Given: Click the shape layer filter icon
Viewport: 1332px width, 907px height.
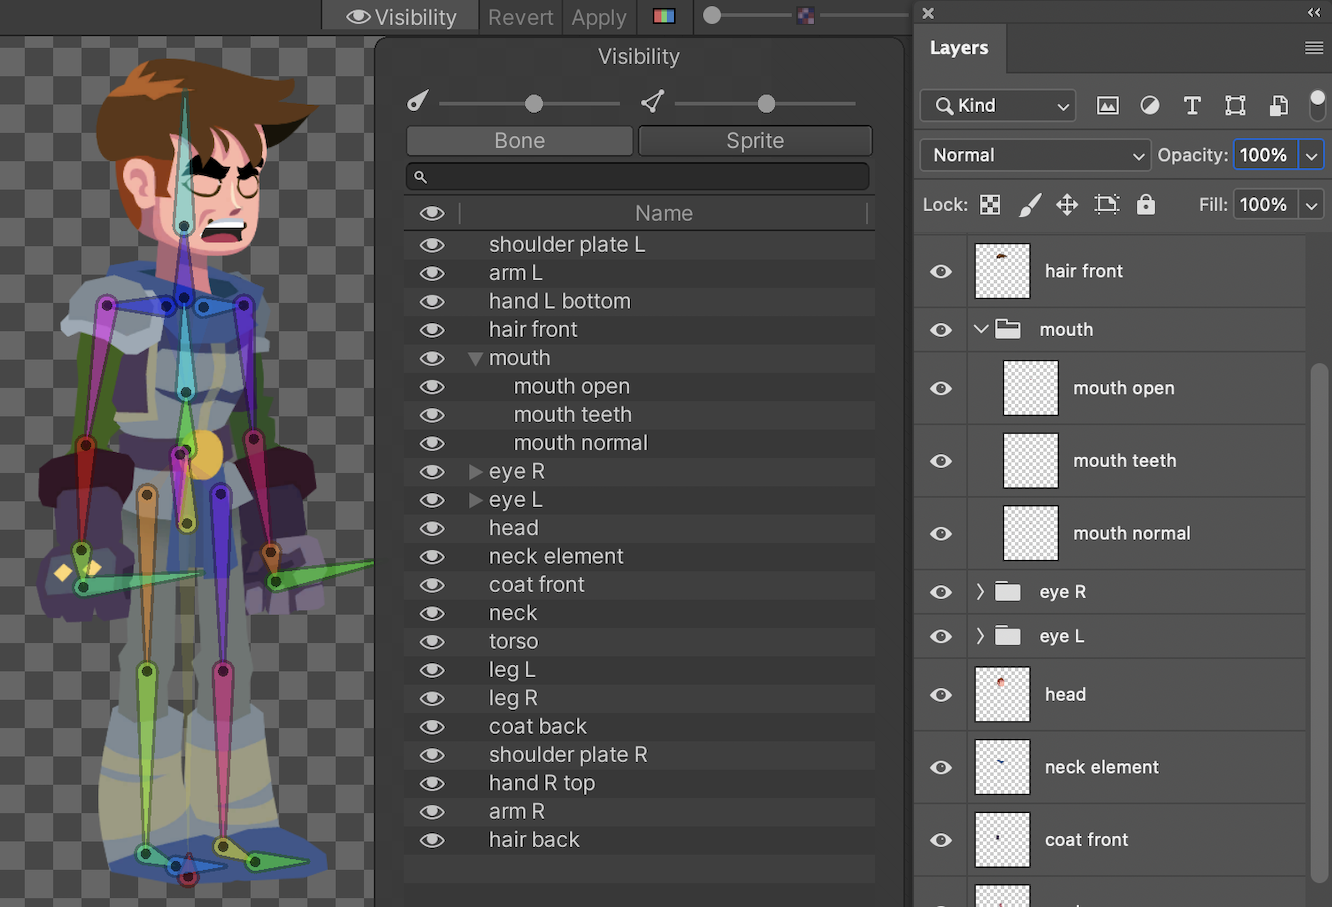Looking at the screenshot, I should [1235, 106].
